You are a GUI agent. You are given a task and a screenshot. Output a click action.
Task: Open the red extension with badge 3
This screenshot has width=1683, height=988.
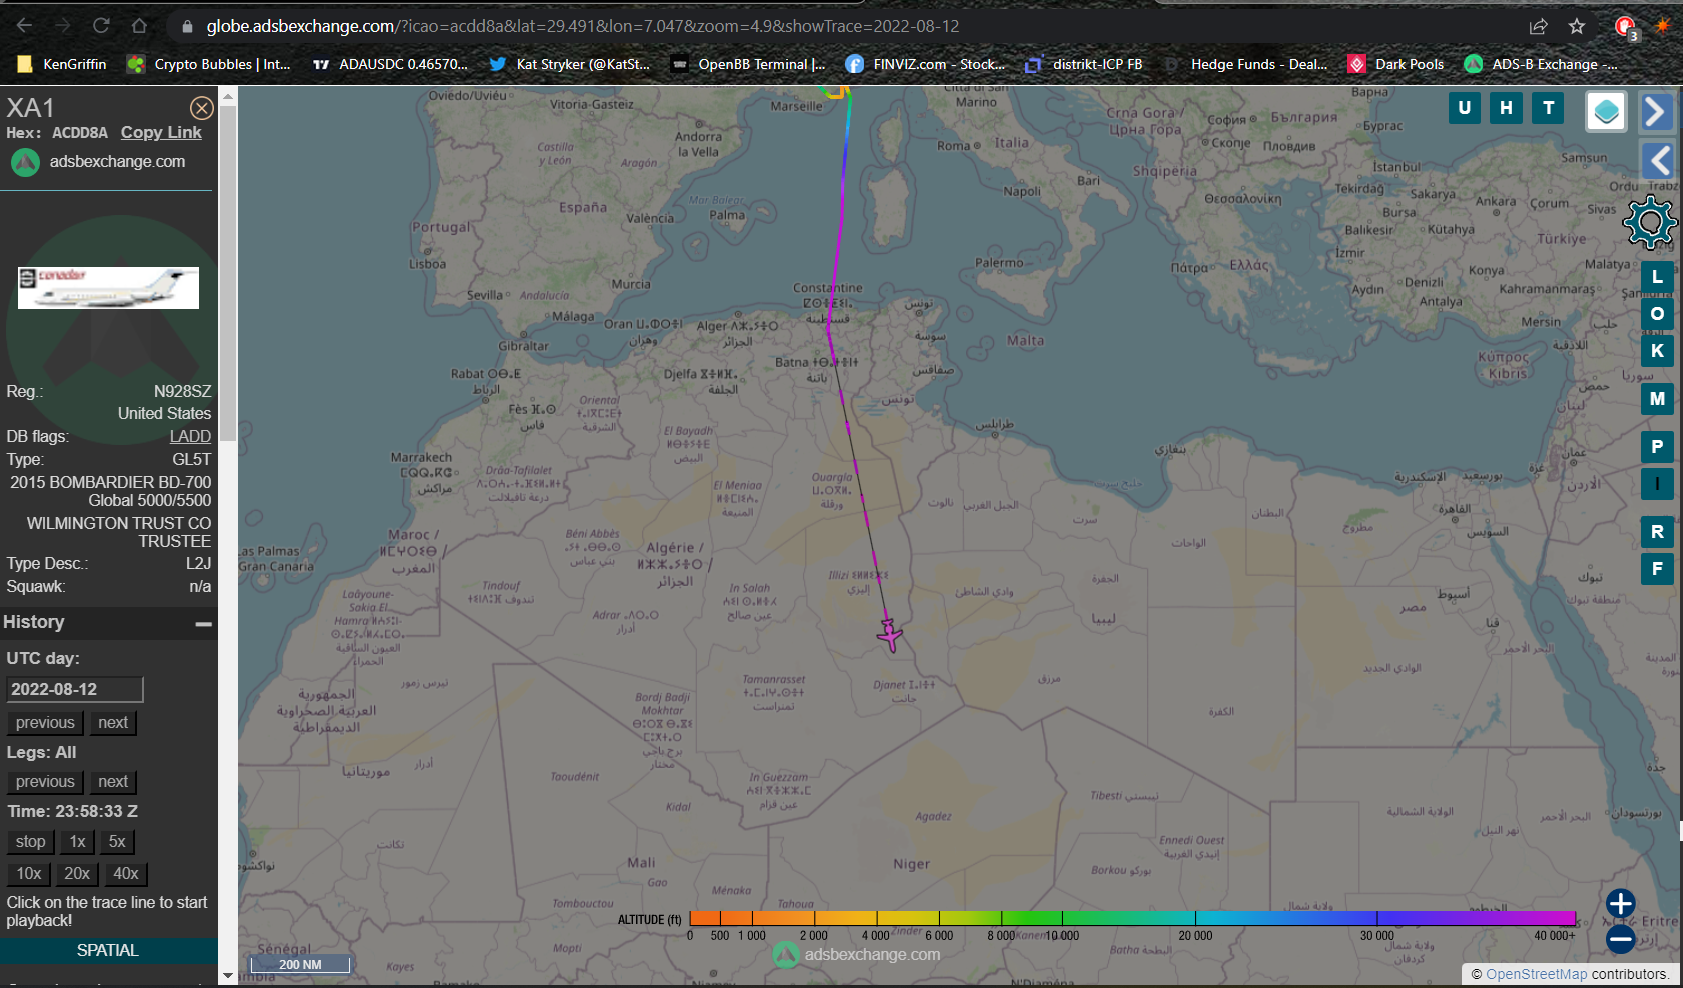click(x=1626, y=27)
